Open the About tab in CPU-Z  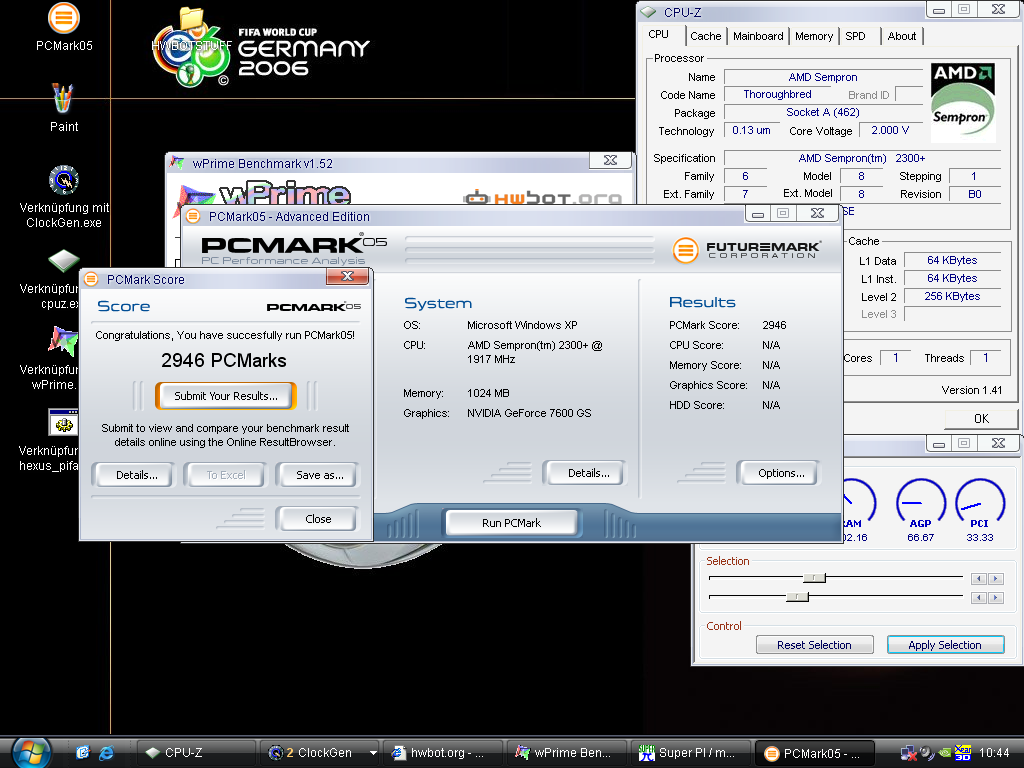pos(901,36)
